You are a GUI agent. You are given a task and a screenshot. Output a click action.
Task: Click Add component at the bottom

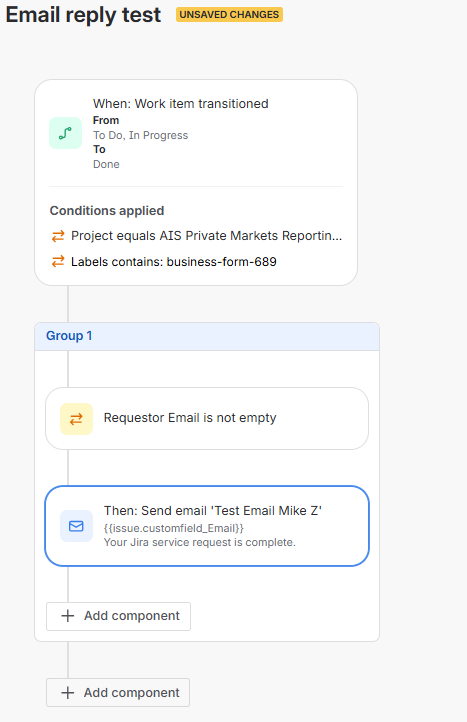point(118,693)
